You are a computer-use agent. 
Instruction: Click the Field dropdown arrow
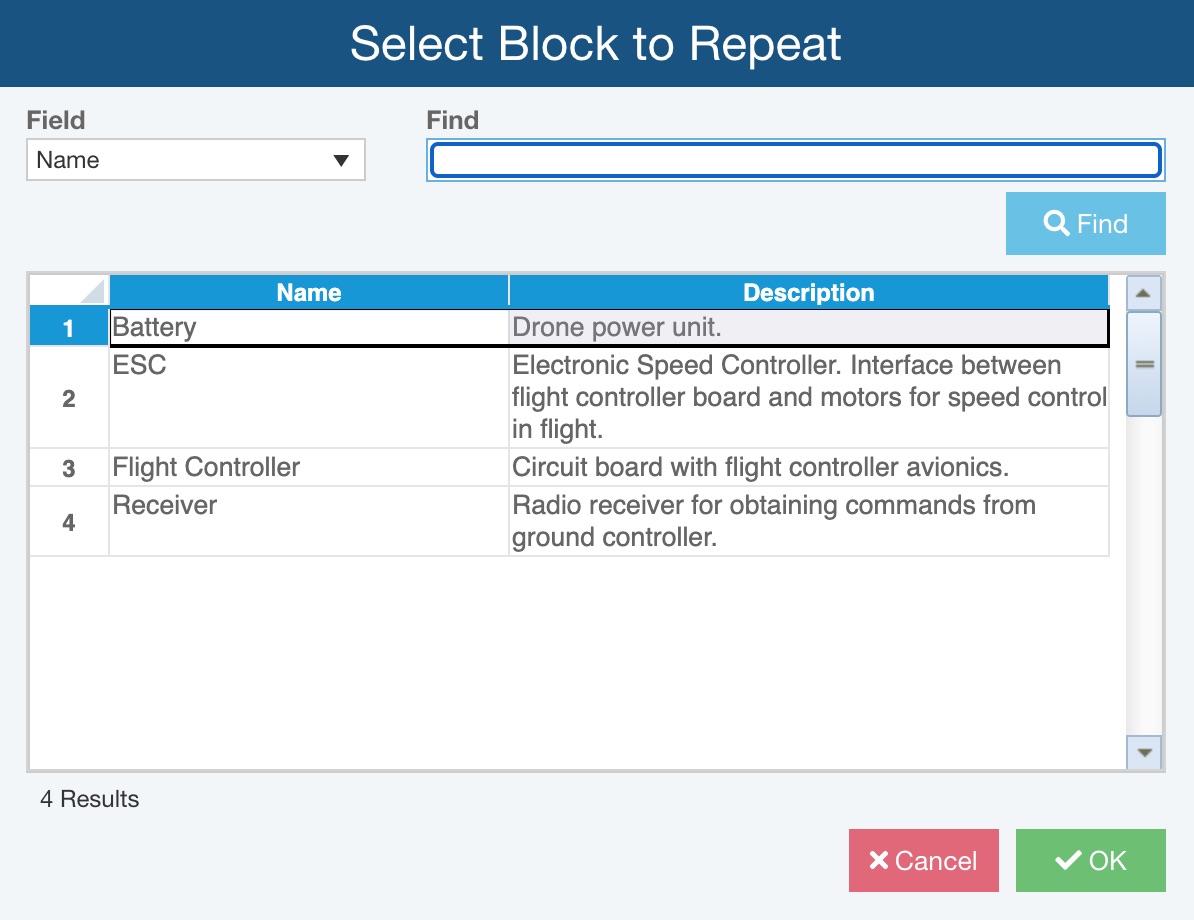click(343, 159)
